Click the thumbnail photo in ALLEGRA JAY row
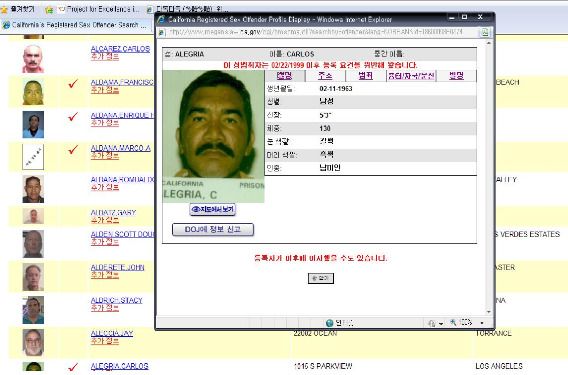 click(33, 342)
